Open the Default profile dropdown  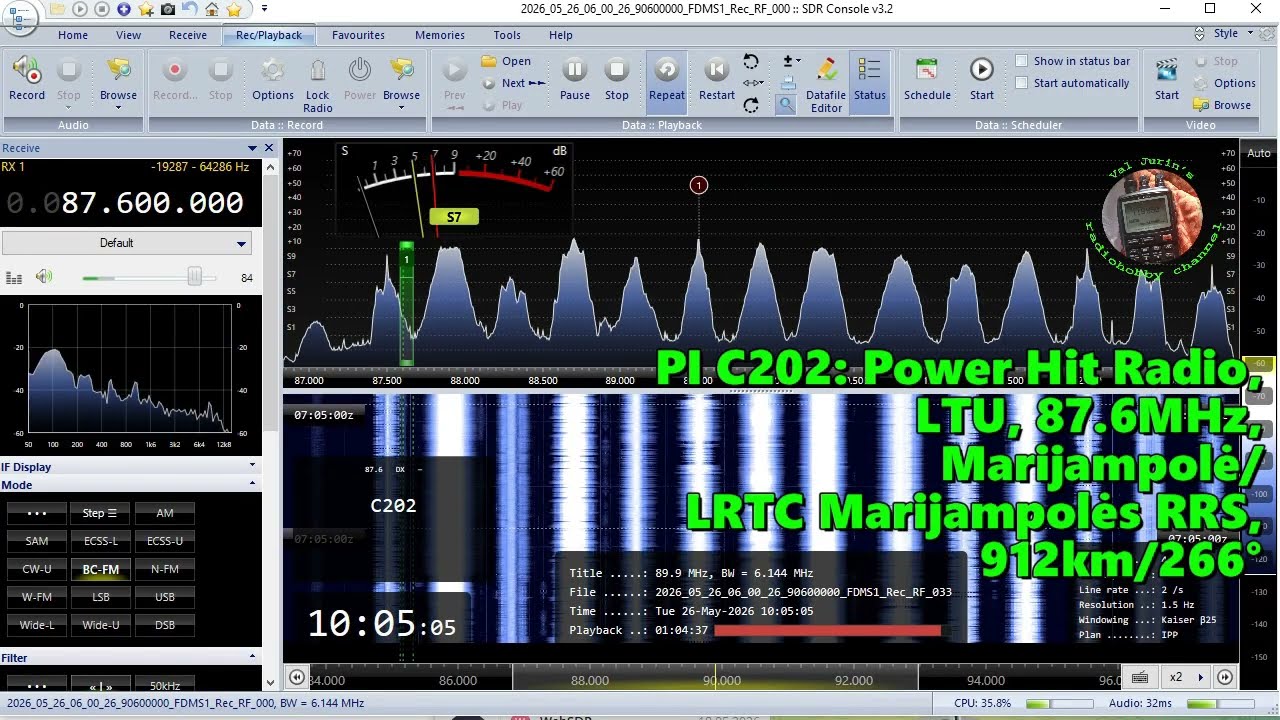(126, 243)
